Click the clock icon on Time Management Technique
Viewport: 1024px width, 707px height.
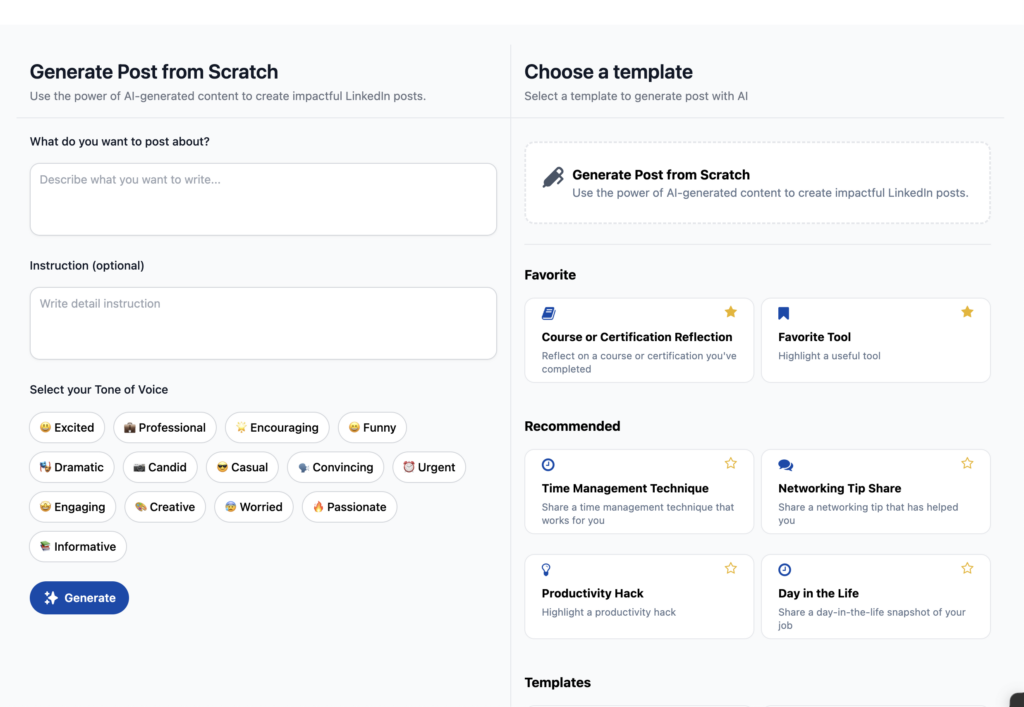[549, 463]
